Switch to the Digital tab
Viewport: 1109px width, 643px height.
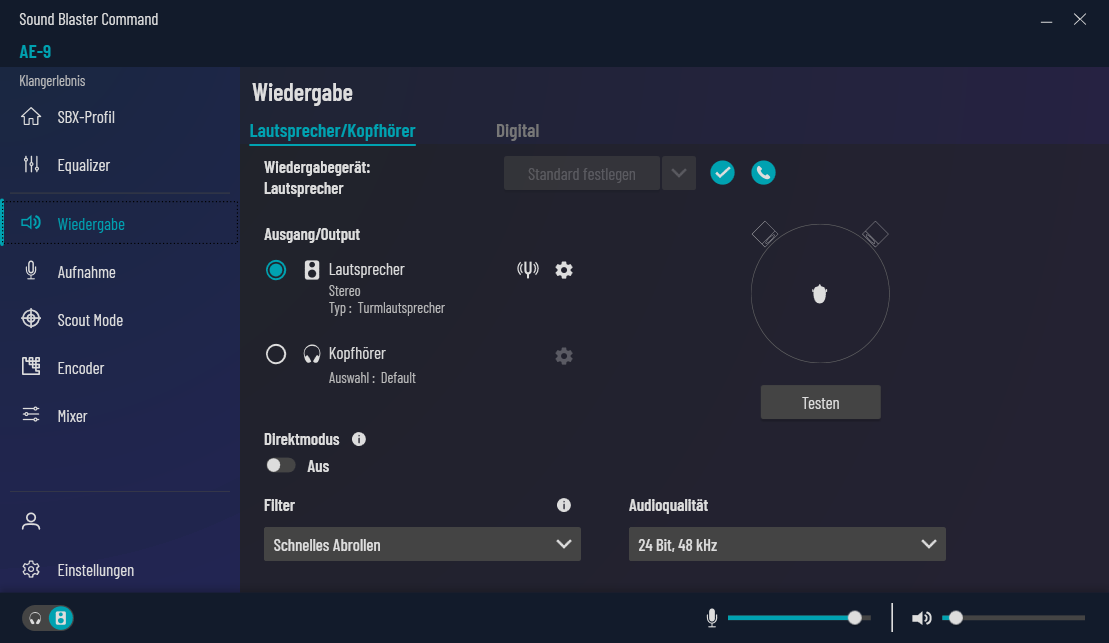pyautogui.click(x=518, y=131)
